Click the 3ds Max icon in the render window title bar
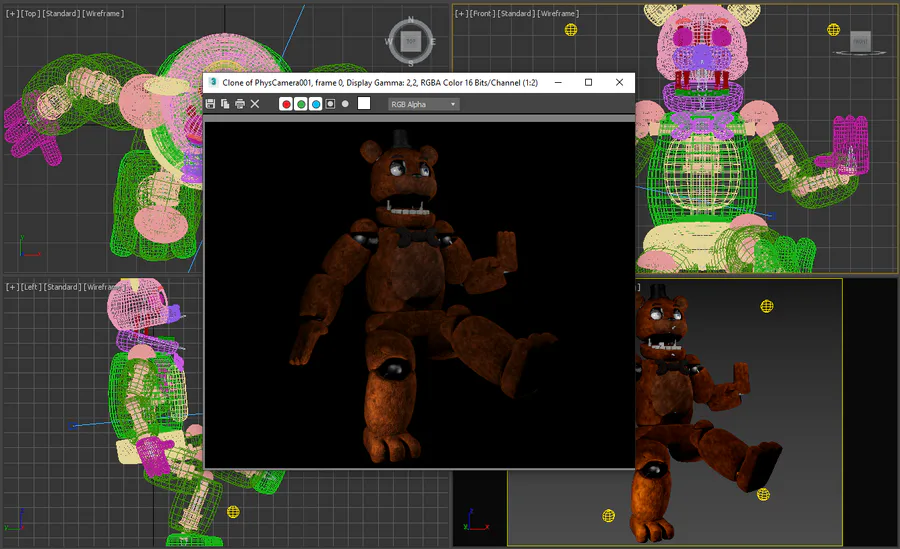 [x=213, y=82]
